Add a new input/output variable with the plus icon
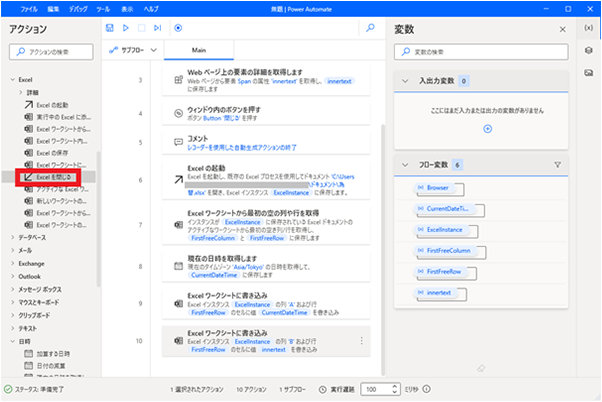The image size is (602, 402). click(488, 129)
